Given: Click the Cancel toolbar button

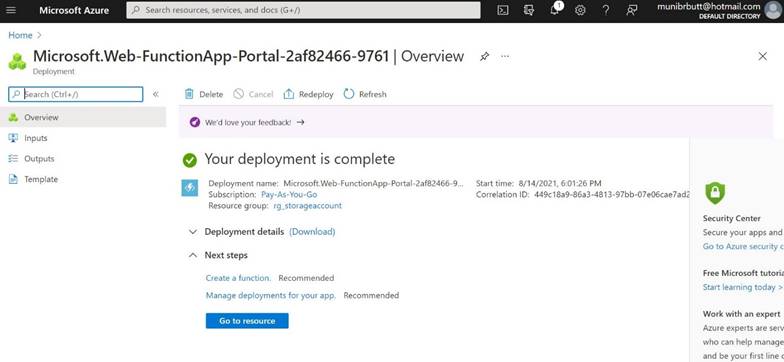Looking at the screenshot, I should (x=254, y=94).
